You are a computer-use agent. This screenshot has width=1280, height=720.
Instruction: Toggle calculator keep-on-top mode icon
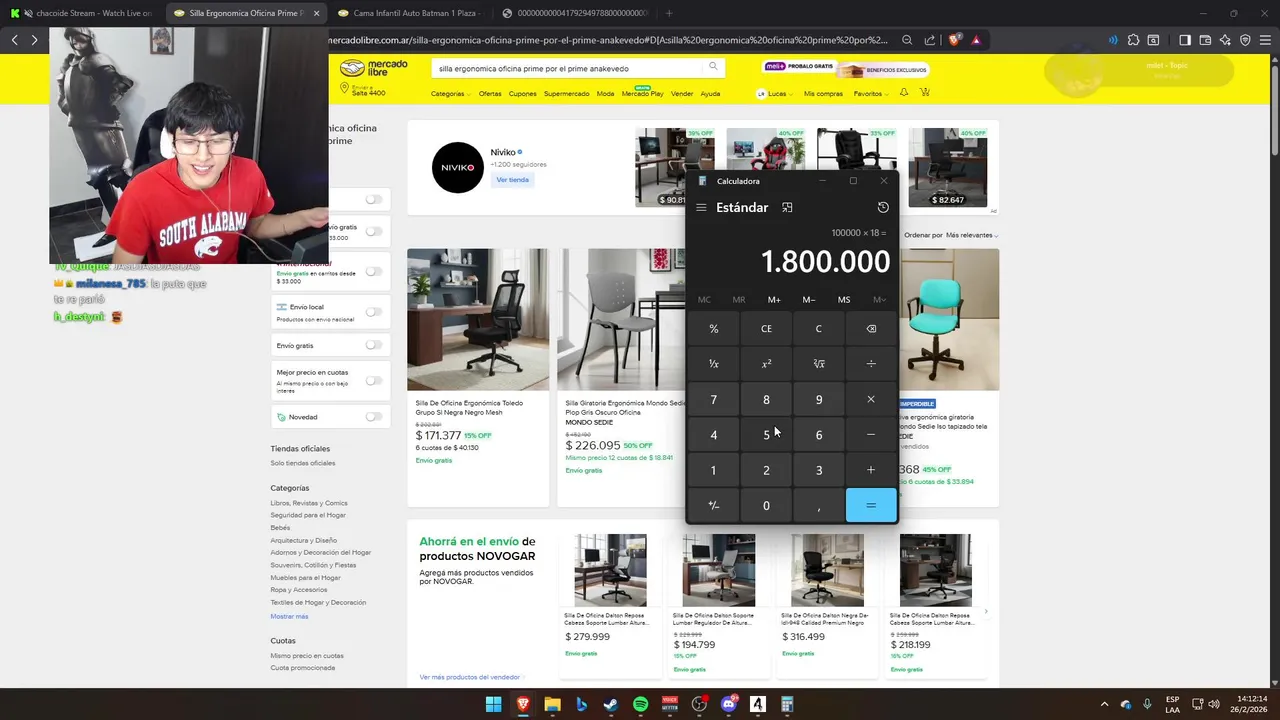point(787,208)
